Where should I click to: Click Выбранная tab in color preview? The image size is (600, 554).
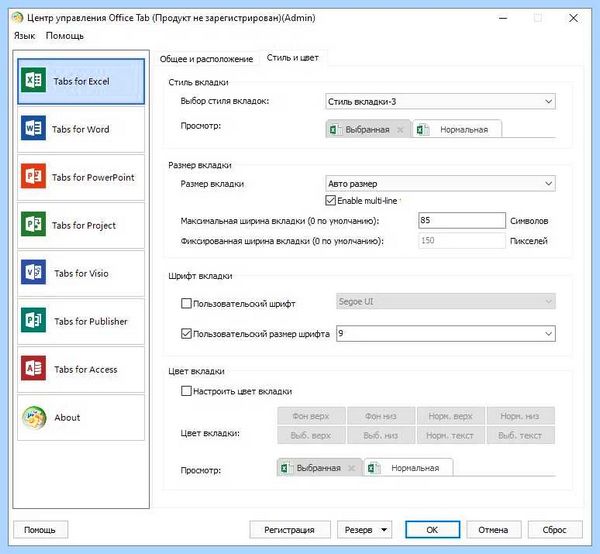pos(319,468)
